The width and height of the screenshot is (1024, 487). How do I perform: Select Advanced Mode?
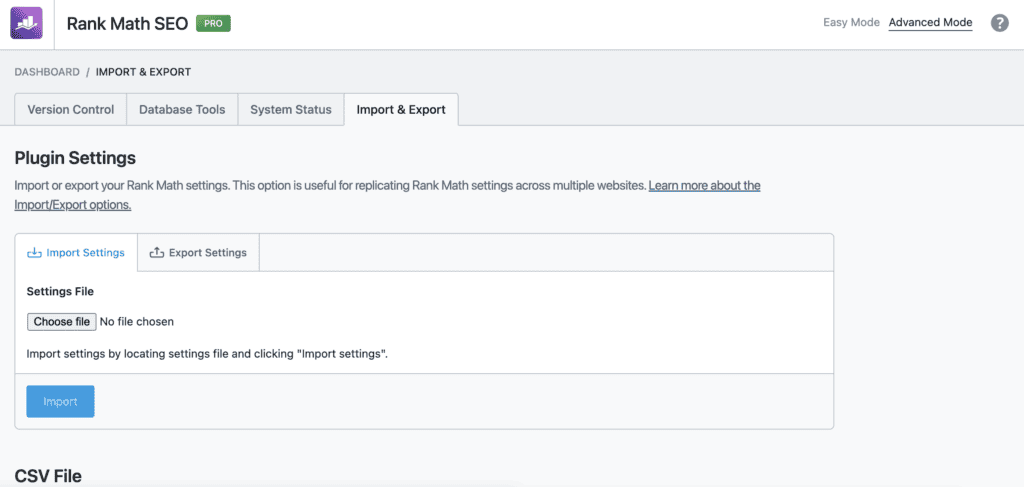coord(931,22)
